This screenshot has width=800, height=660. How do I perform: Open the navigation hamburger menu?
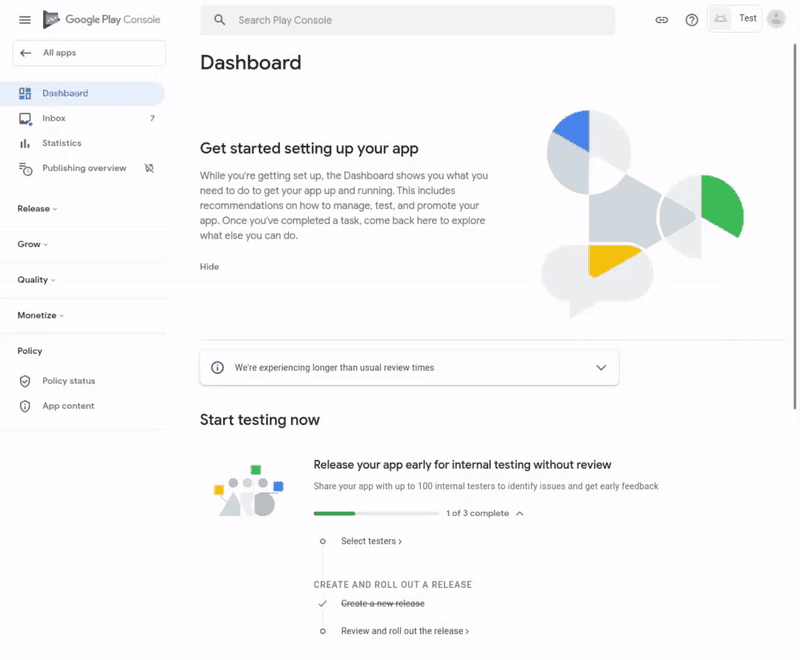point(24,18)
